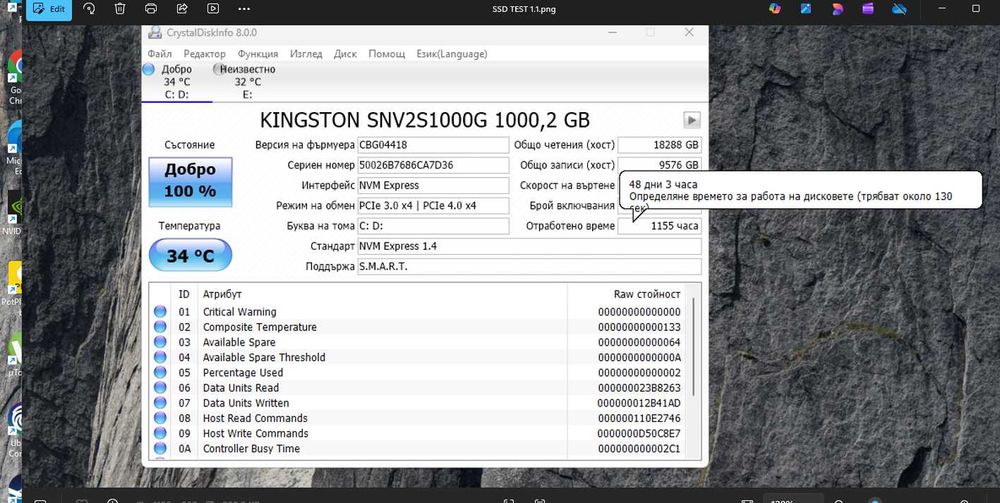Open the blue Designer icon in the toolbar
Image resolution: width=1000 pixels, height=503 pixels.
807,9
